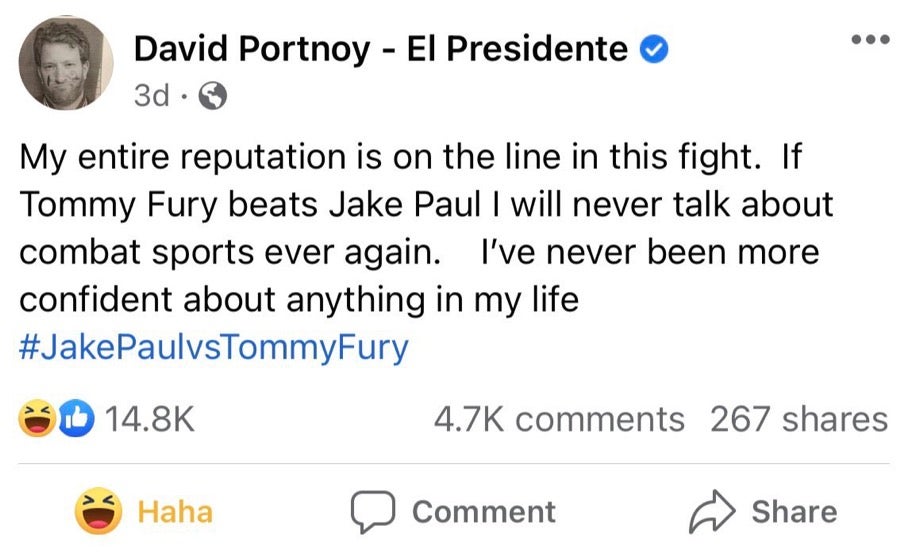Screen dimensions: 897x553
Task: Click the globe public privacy icon
Action: [x=213, y=96]
